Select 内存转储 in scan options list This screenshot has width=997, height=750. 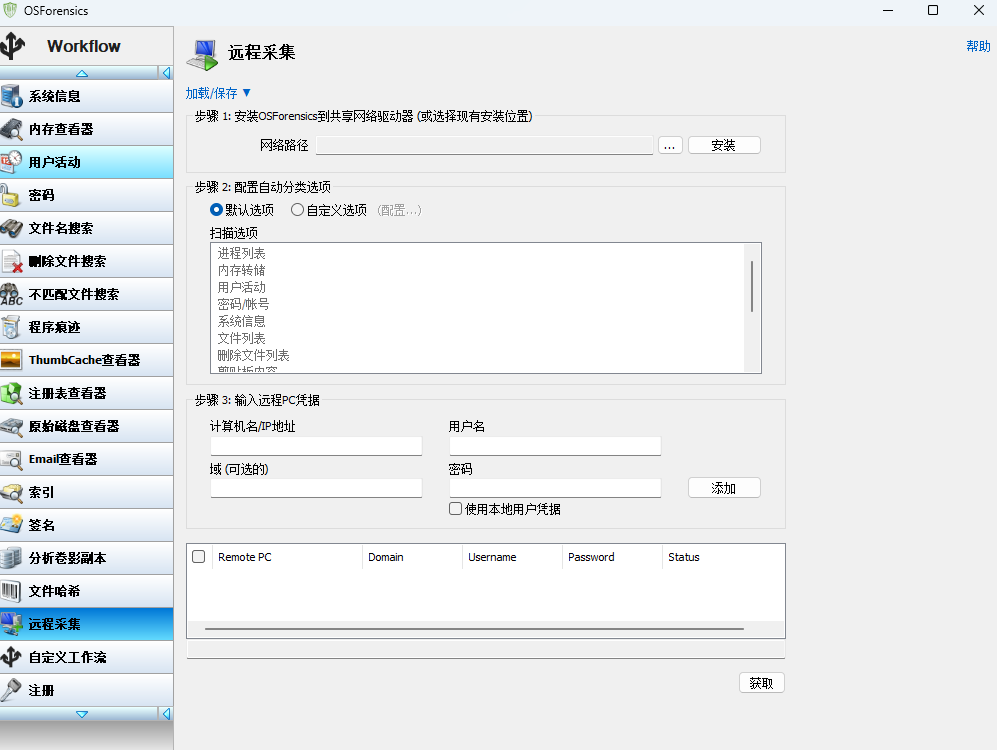242,270
